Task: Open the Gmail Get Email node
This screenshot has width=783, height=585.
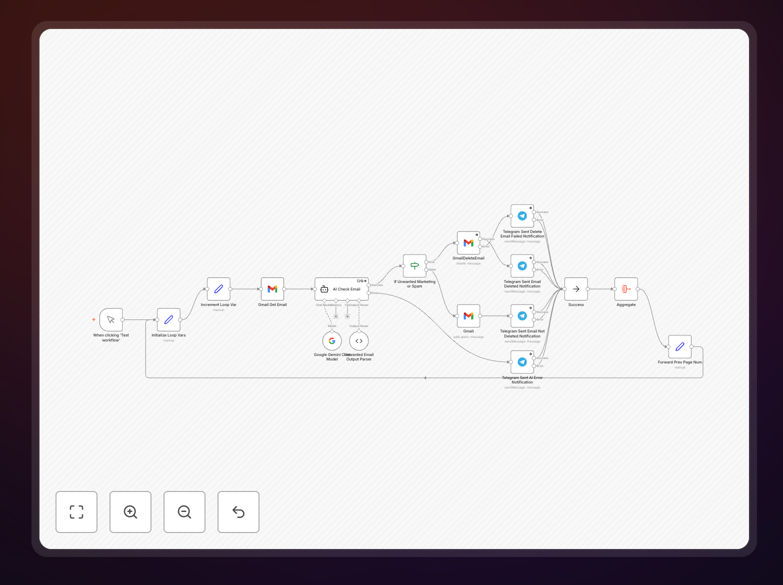Action: pos(272,289)
